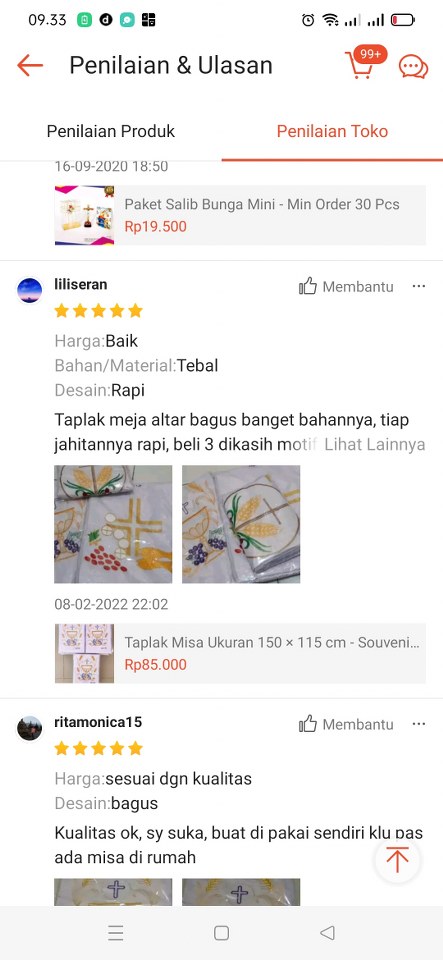This screenshot has width=443, height=960.
Task: Mark liliseran's review as Membantu
Action: (346, 286)
